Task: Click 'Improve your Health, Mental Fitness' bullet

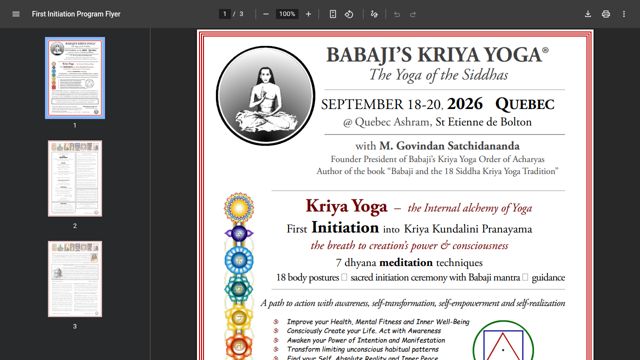Action: click(378, 322)
